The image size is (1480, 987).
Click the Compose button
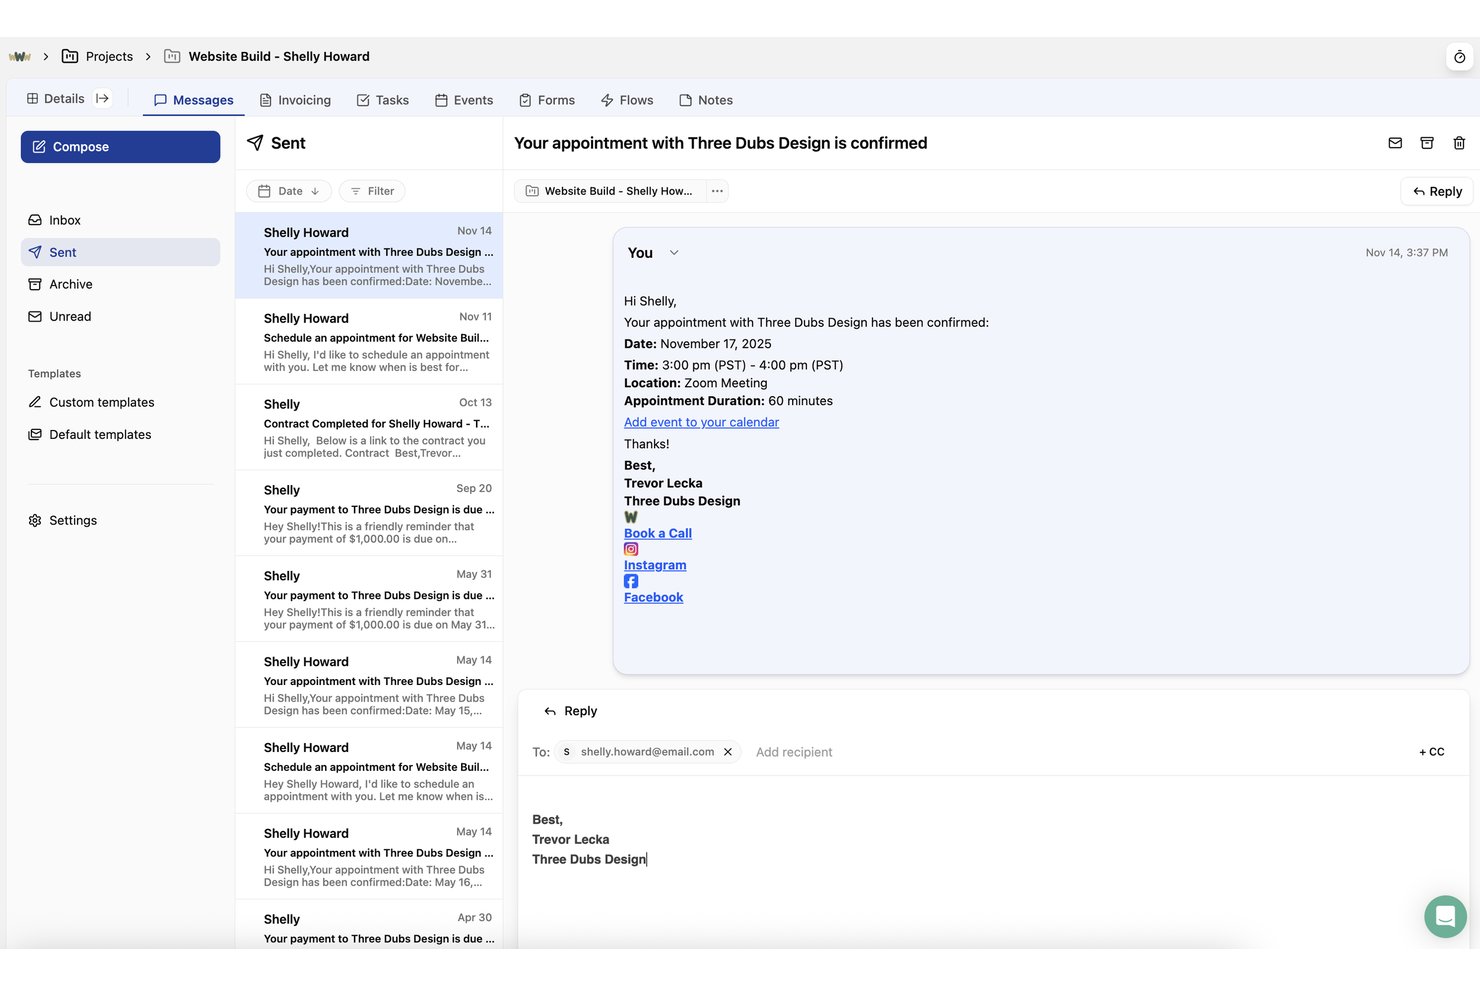[x=120, y=147]
